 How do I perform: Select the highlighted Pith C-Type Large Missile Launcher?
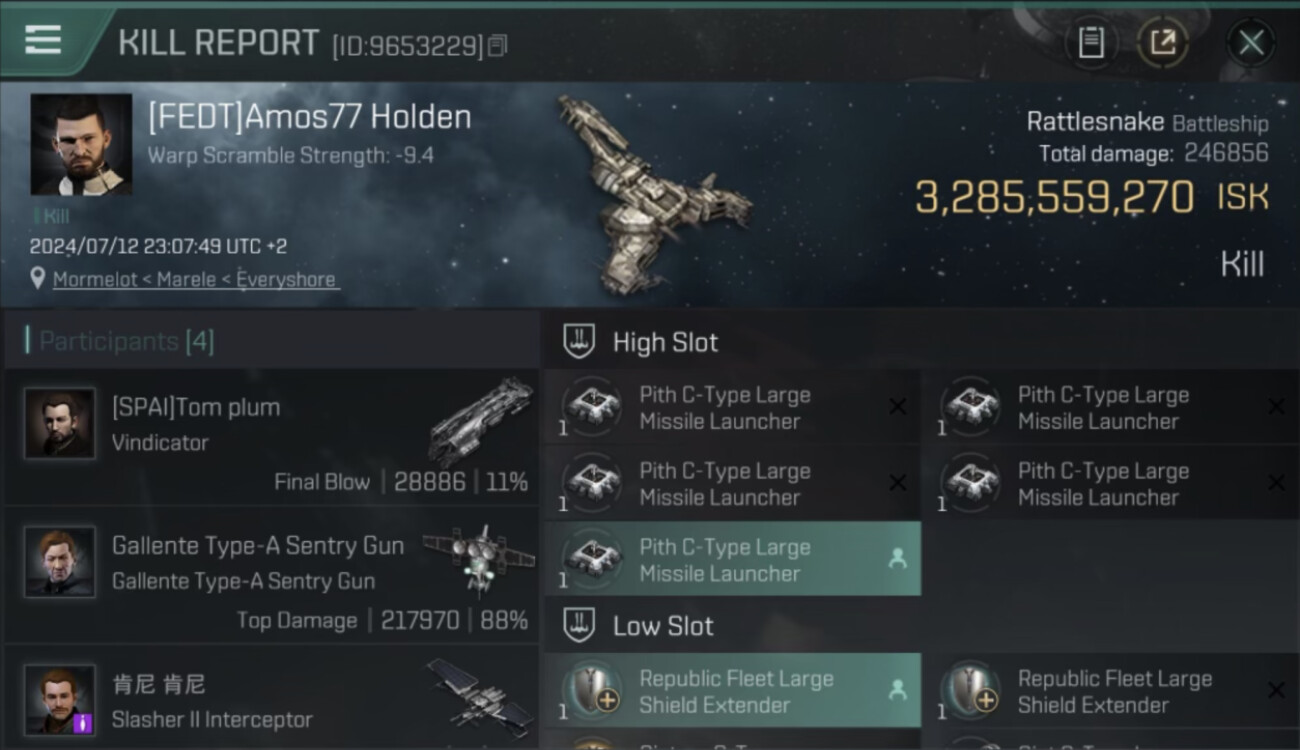[x=732, y=559]
